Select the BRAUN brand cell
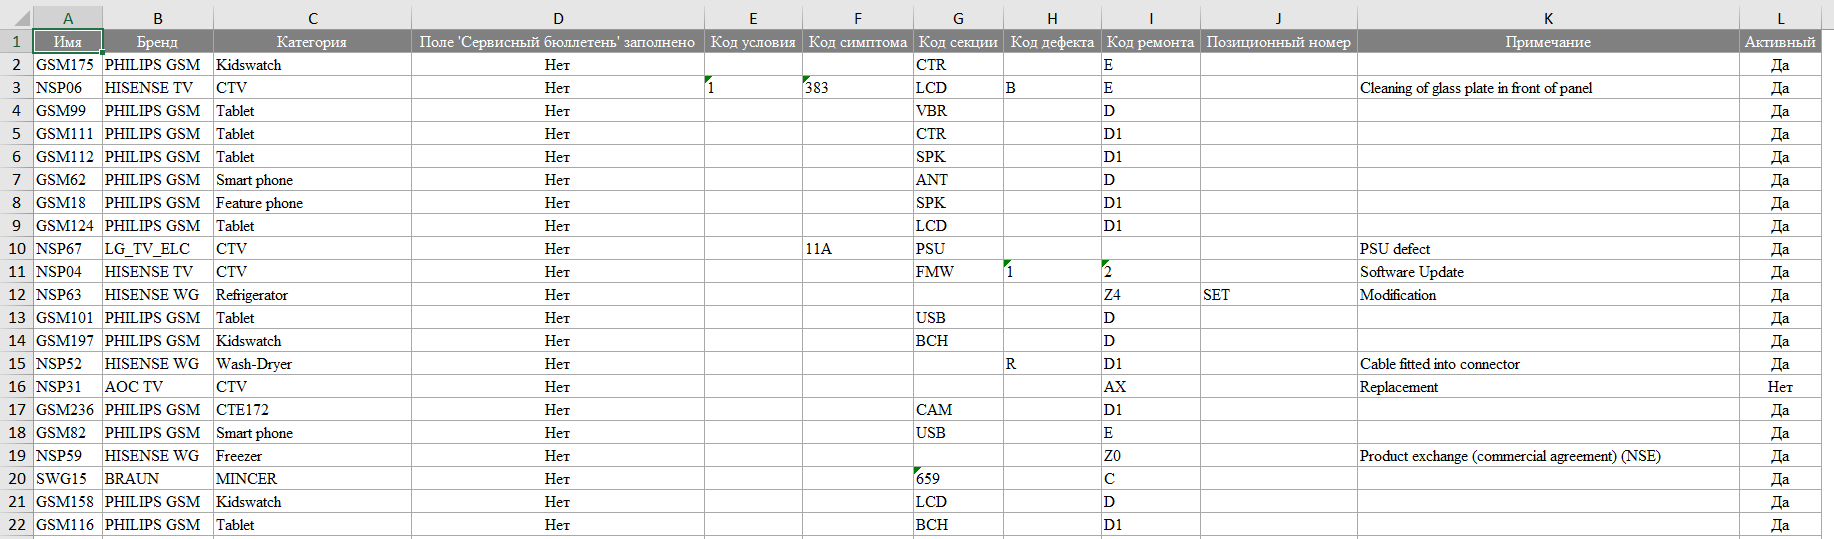The width and height of the screenshot is (1834, 539). tap(158, 478)
